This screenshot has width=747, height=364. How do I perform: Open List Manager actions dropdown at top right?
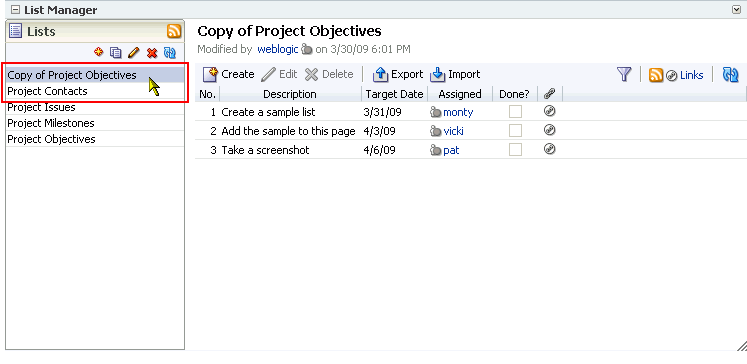pos(737,10)
